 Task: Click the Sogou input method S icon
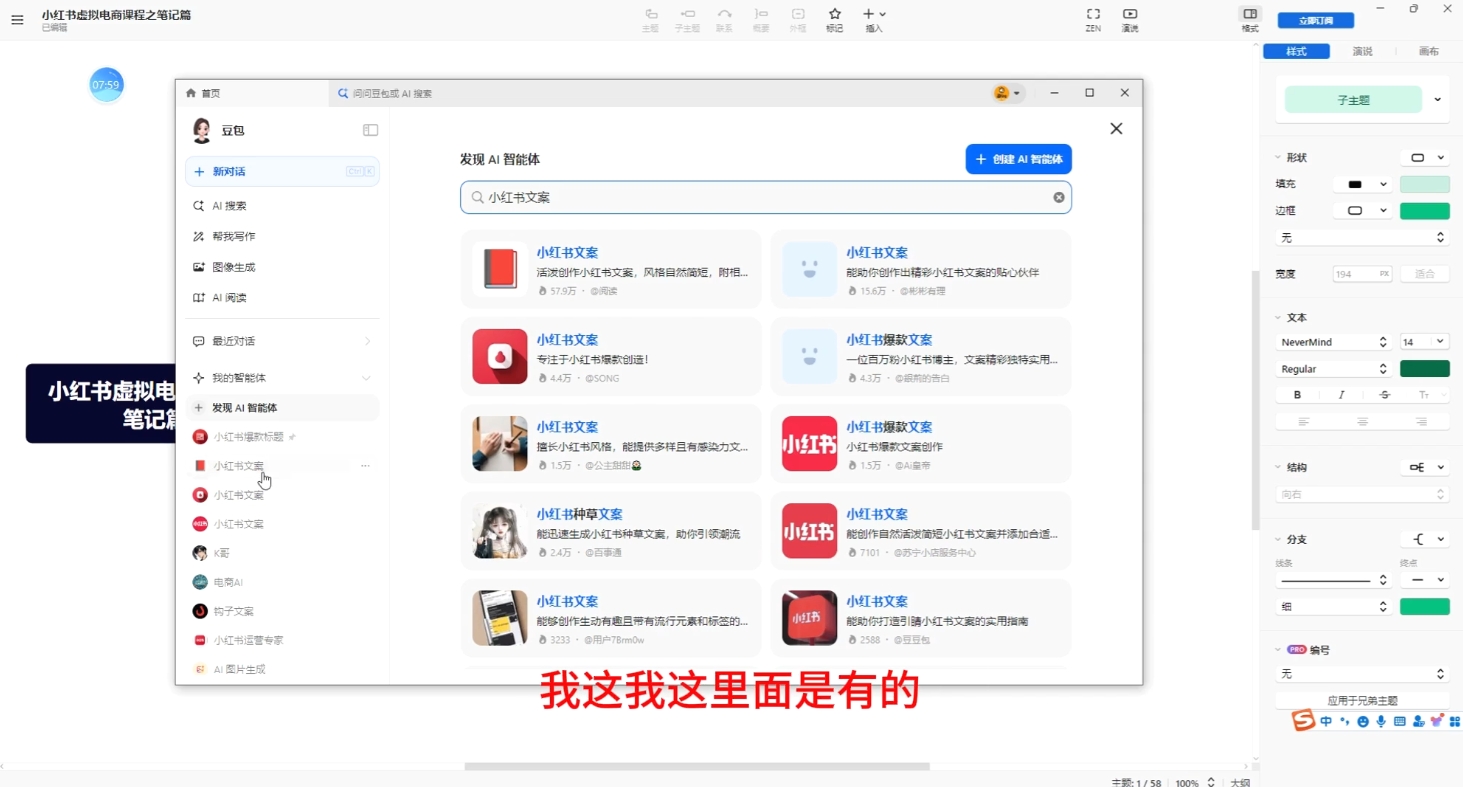coord(1302,721)
